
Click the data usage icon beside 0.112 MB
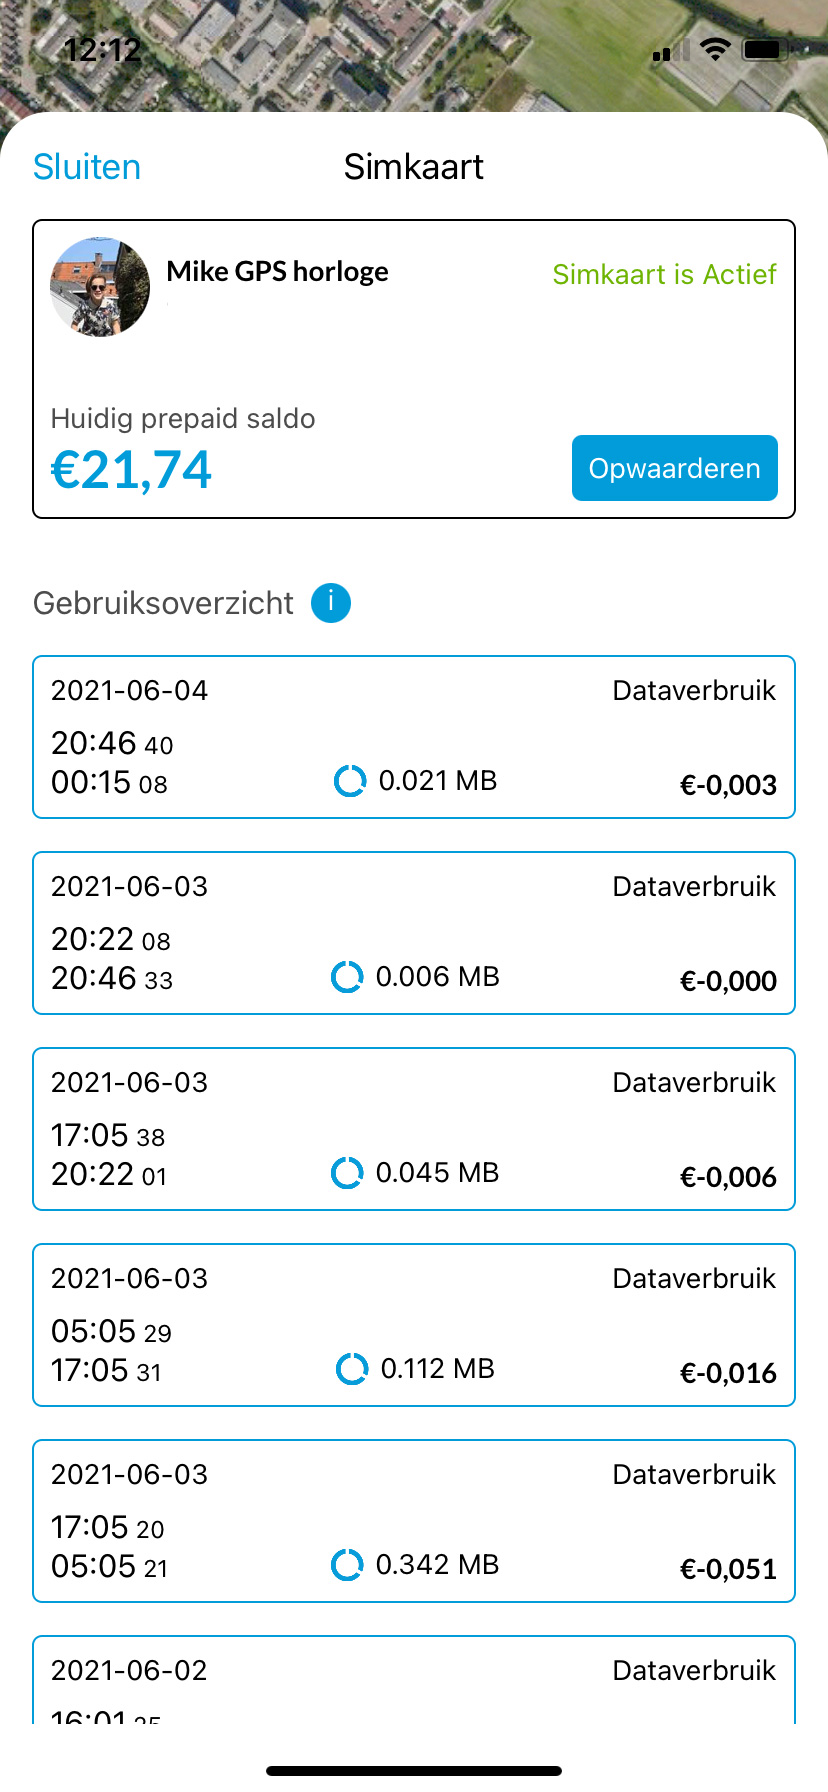352,1369
